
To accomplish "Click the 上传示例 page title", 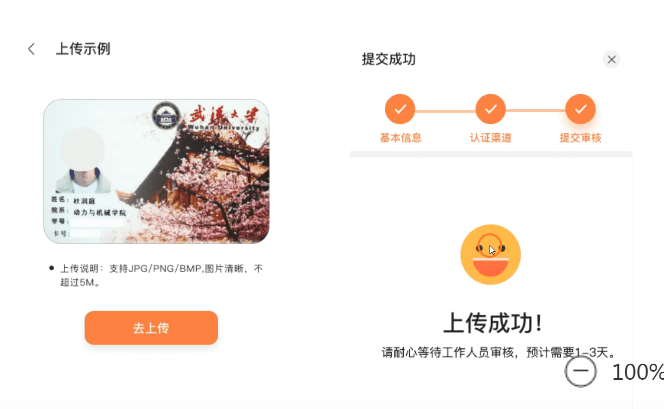I will coord(83,49).
